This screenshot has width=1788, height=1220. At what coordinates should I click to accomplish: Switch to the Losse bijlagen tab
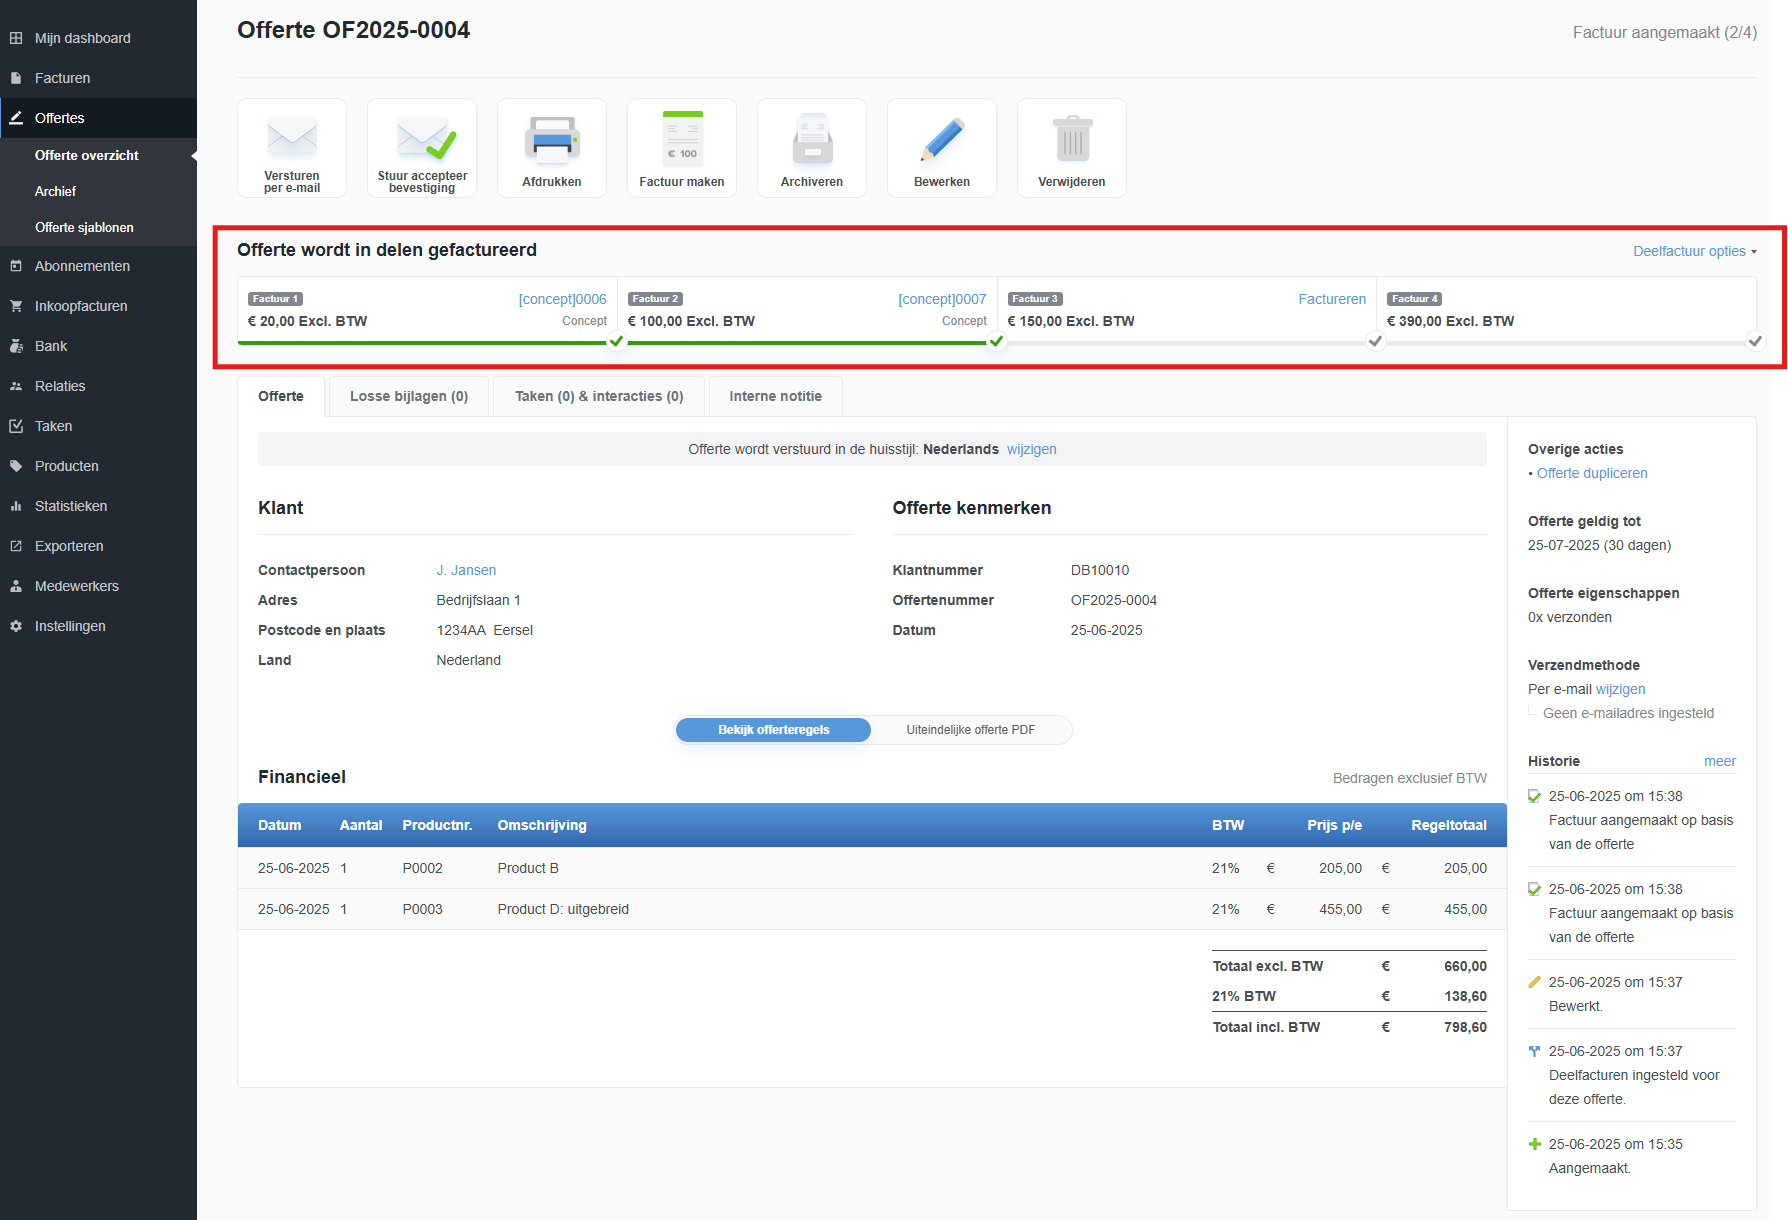click(x=408, y=396)
